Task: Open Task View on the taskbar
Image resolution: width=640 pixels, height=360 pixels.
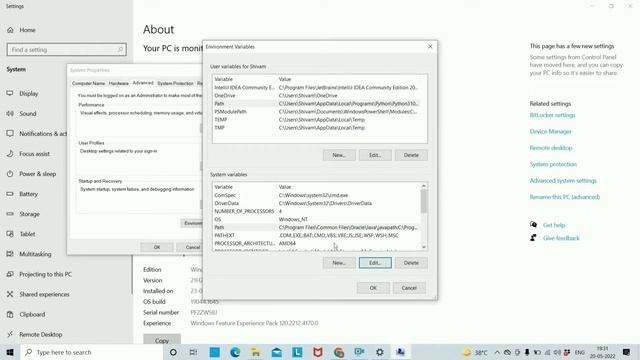Action: (193, 352)
